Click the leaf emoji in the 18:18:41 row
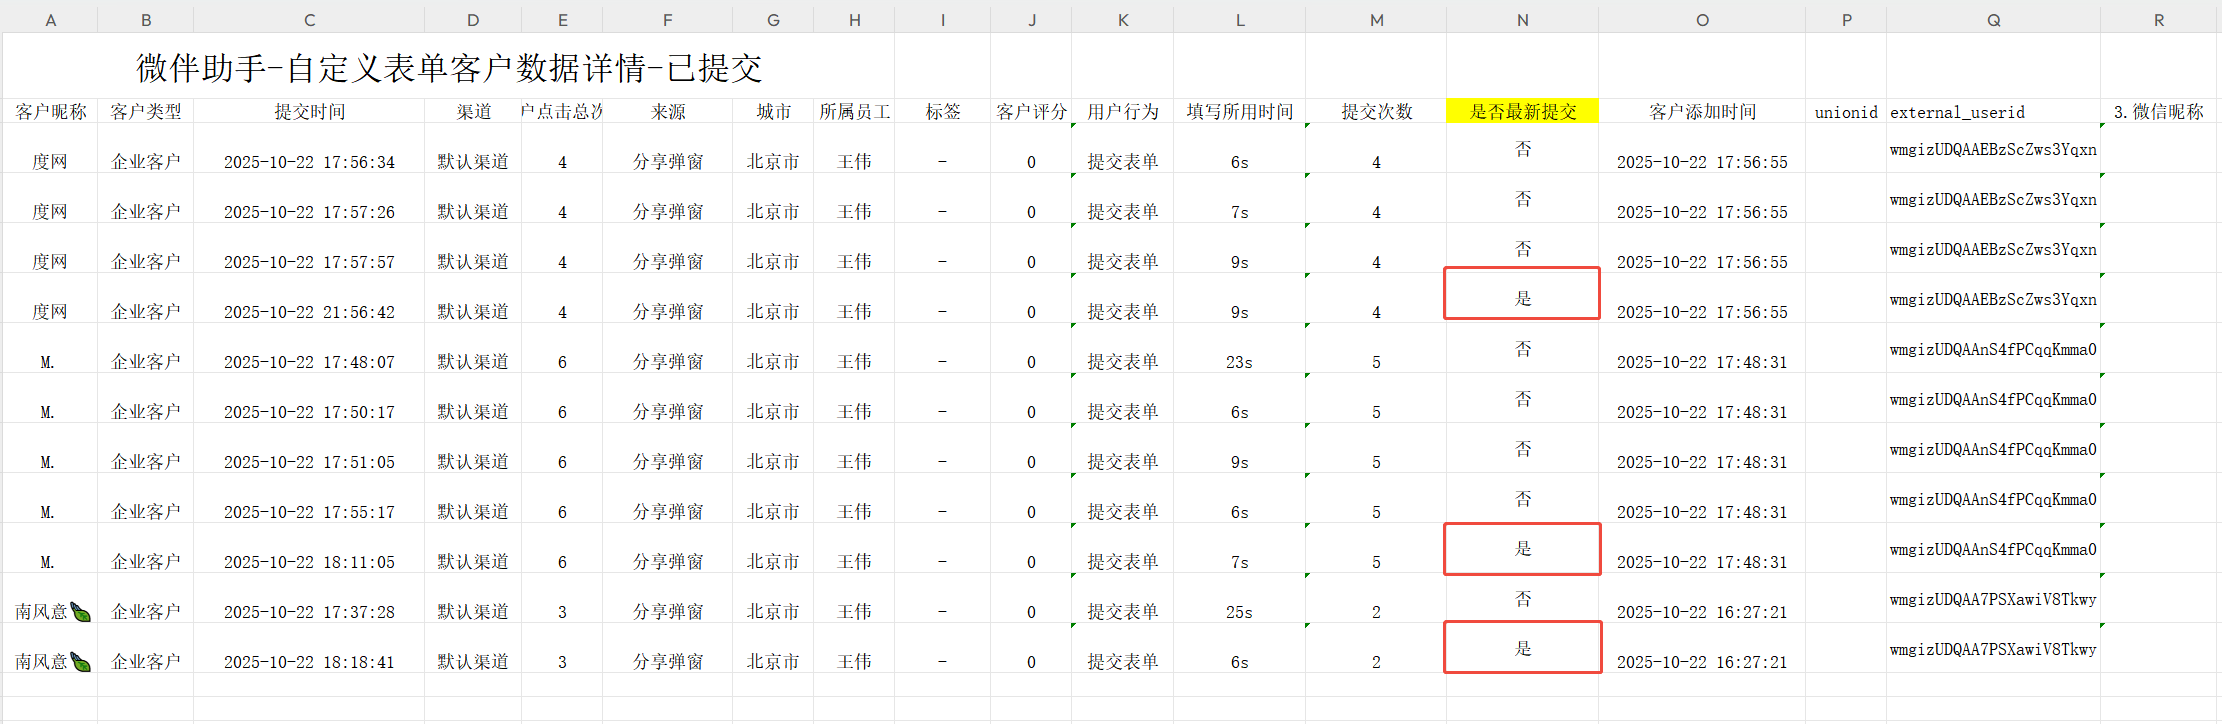Viewport: 2222px width, 724px height. [81, 662]
